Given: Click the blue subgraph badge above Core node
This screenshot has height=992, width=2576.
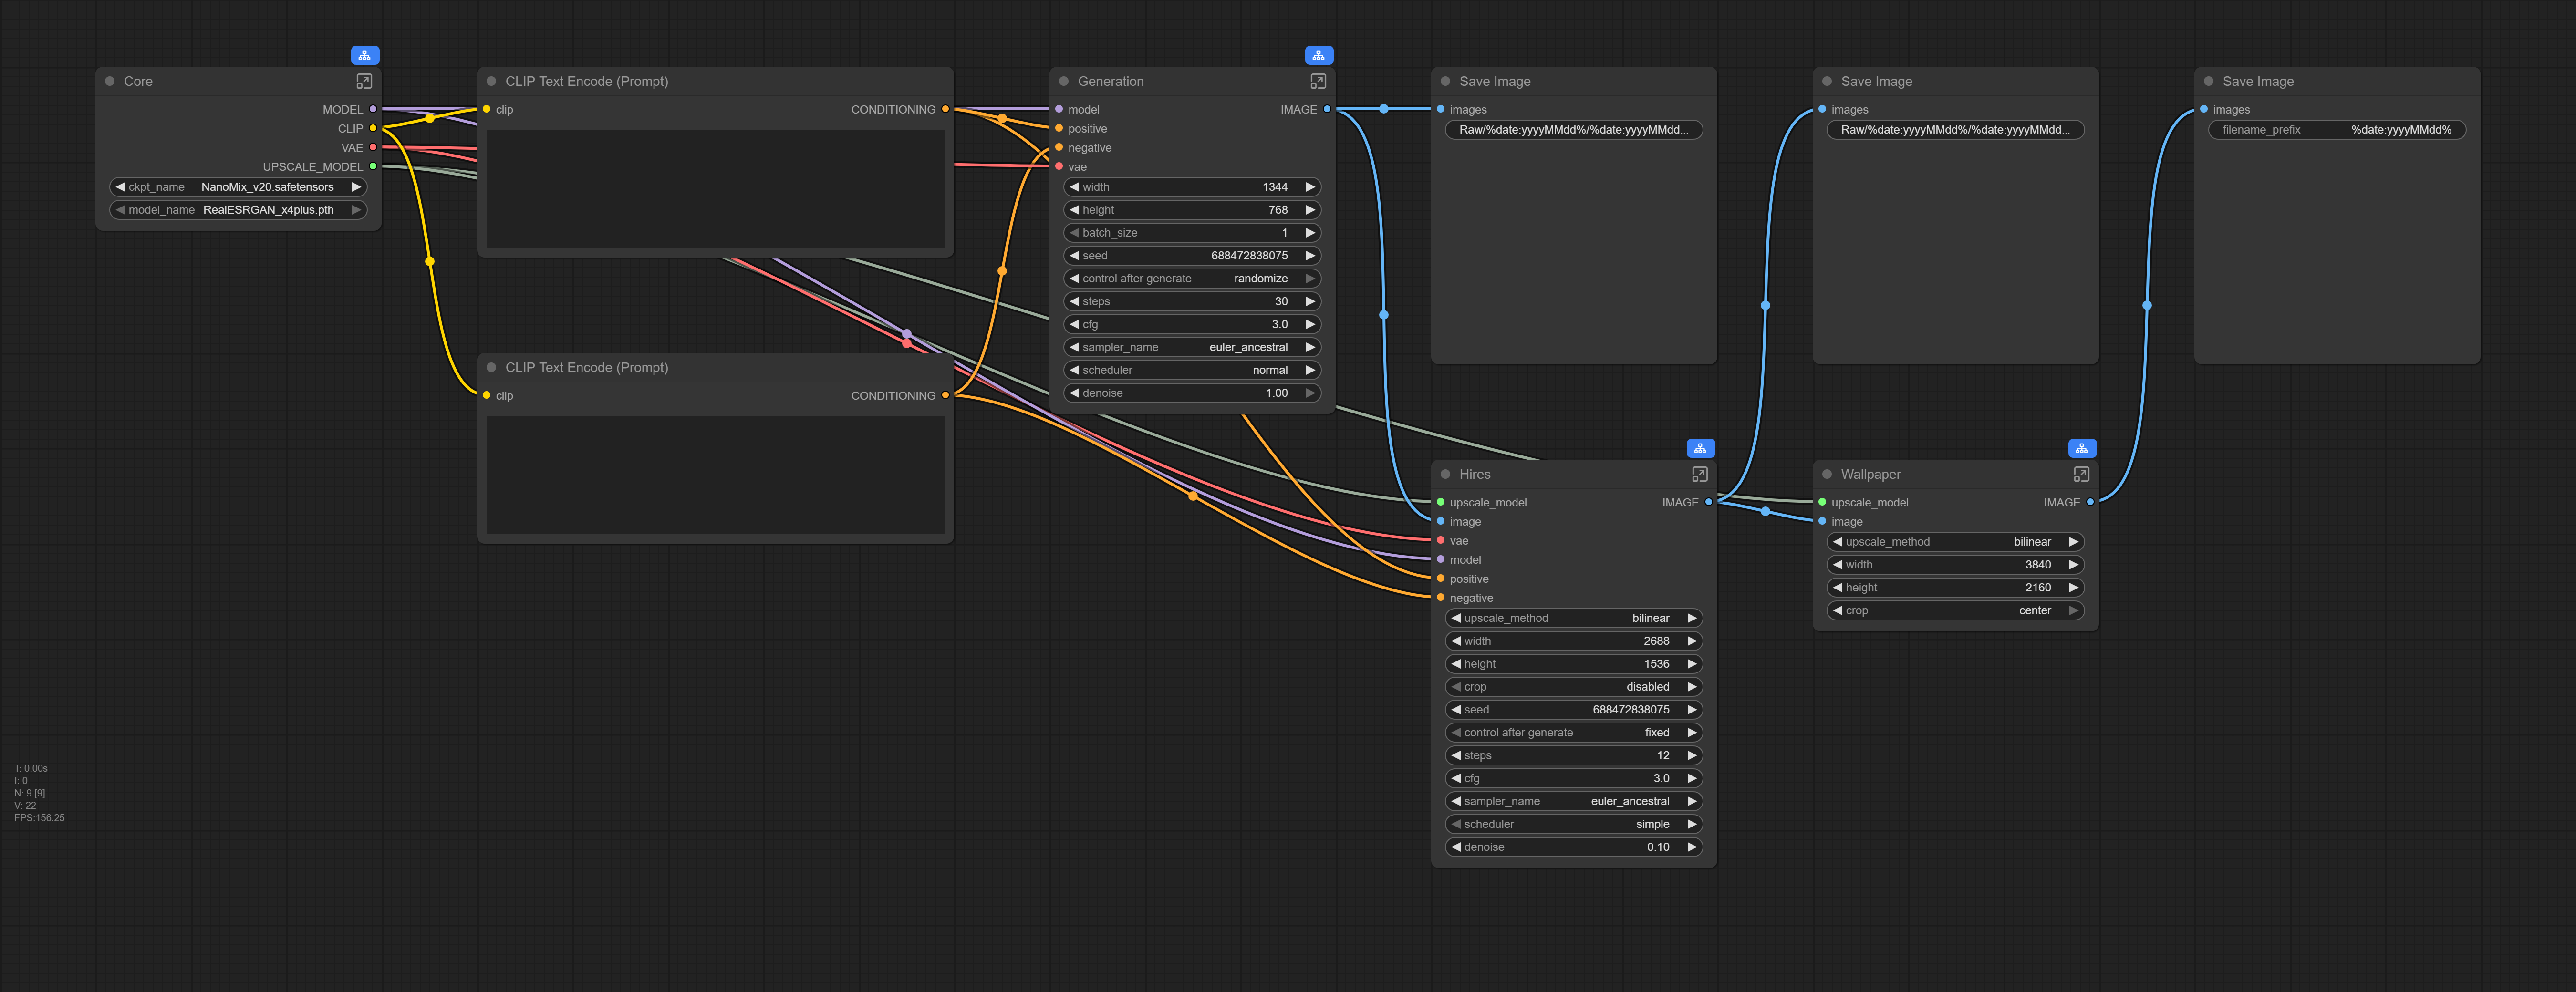Looking at the screenshot, I should pos(365,55).
